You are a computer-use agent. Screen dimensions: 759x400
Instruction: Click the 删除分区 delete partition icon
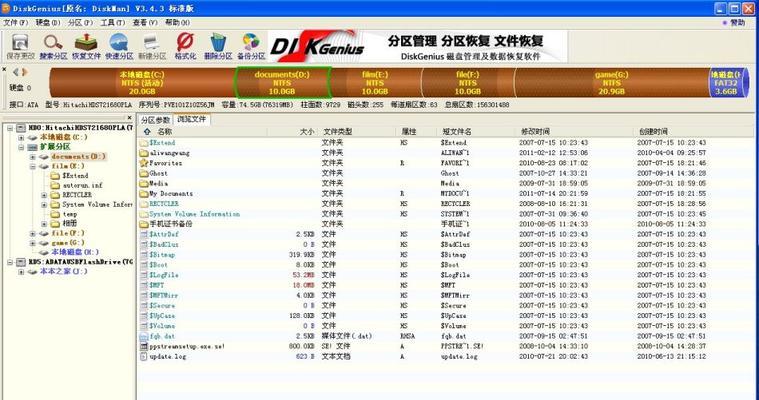tap(218, 46)
